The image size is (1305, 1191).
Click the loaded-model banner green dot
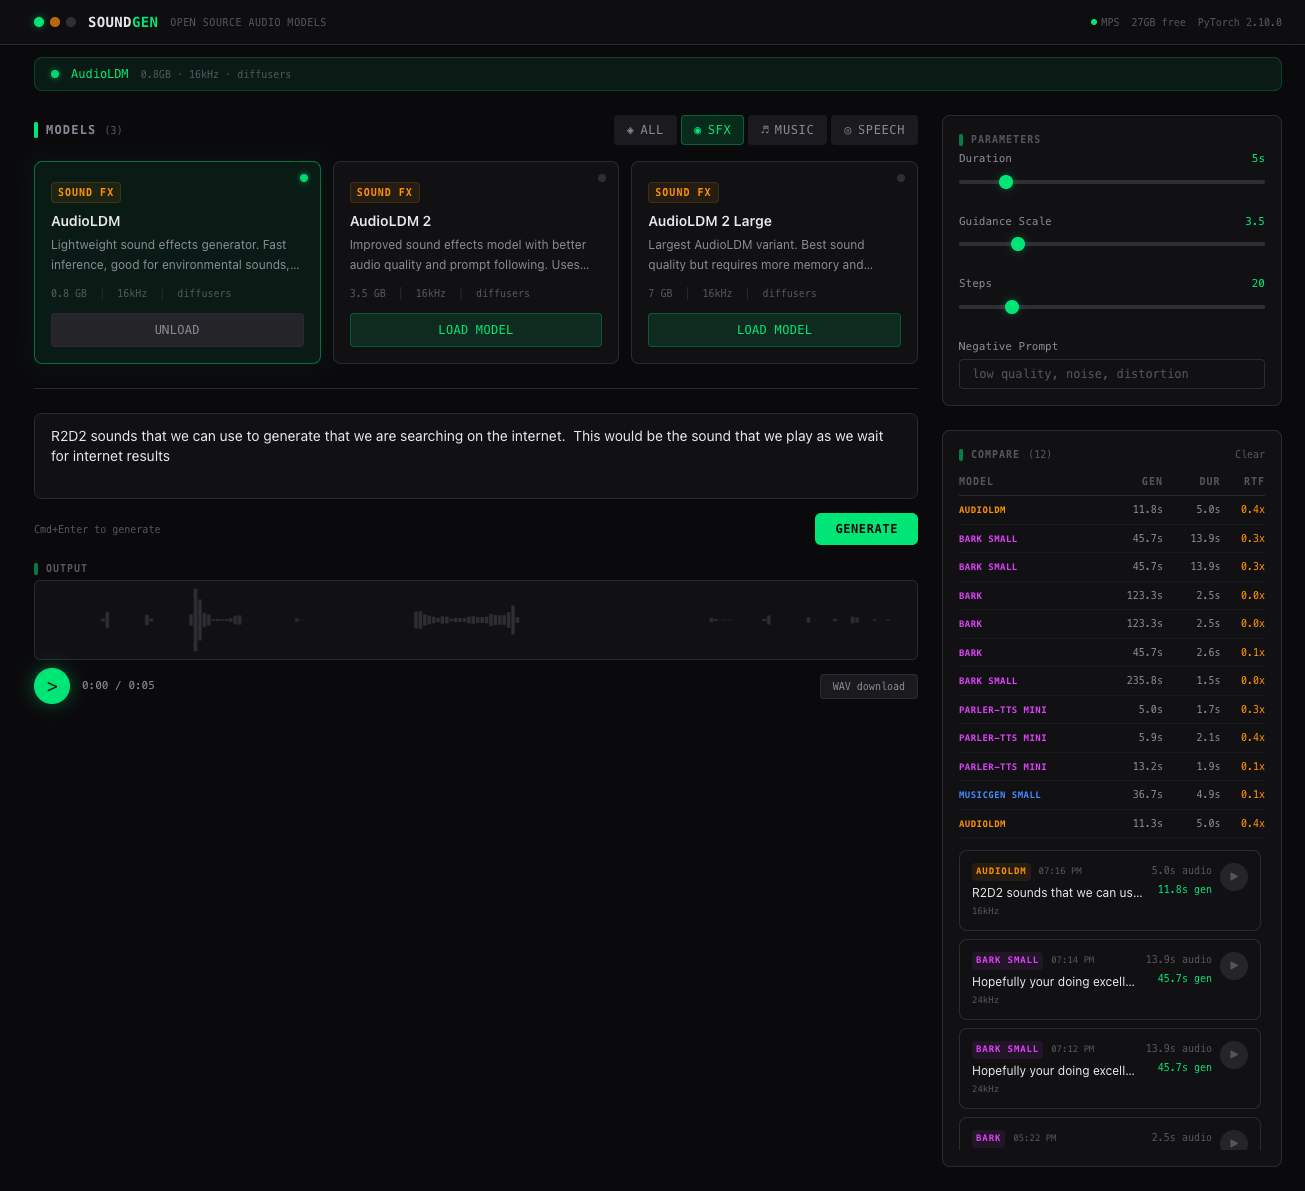(55, 74)
